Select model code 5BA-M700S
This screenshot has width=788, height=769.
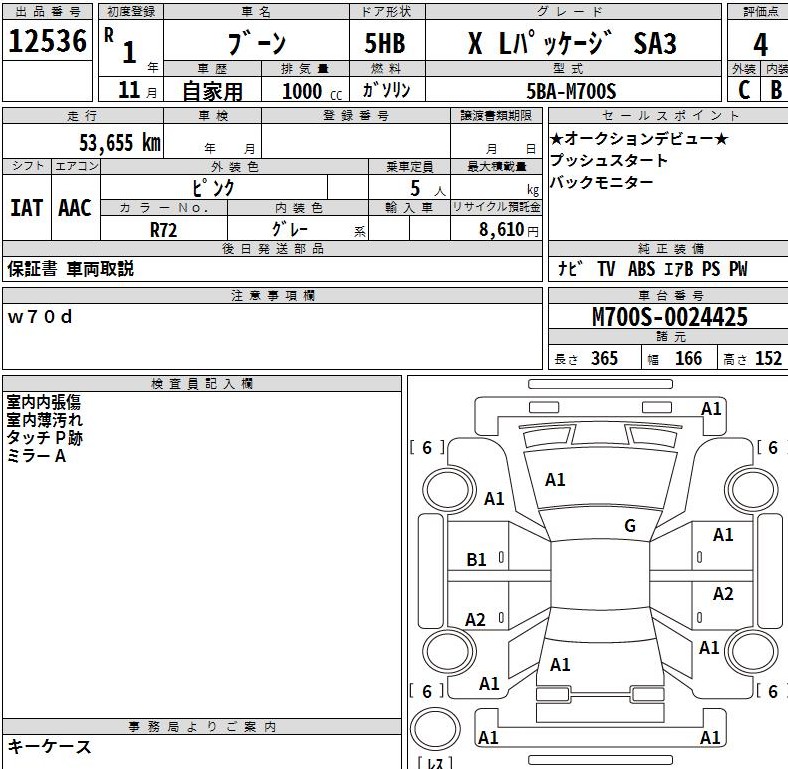click(571, 91)
